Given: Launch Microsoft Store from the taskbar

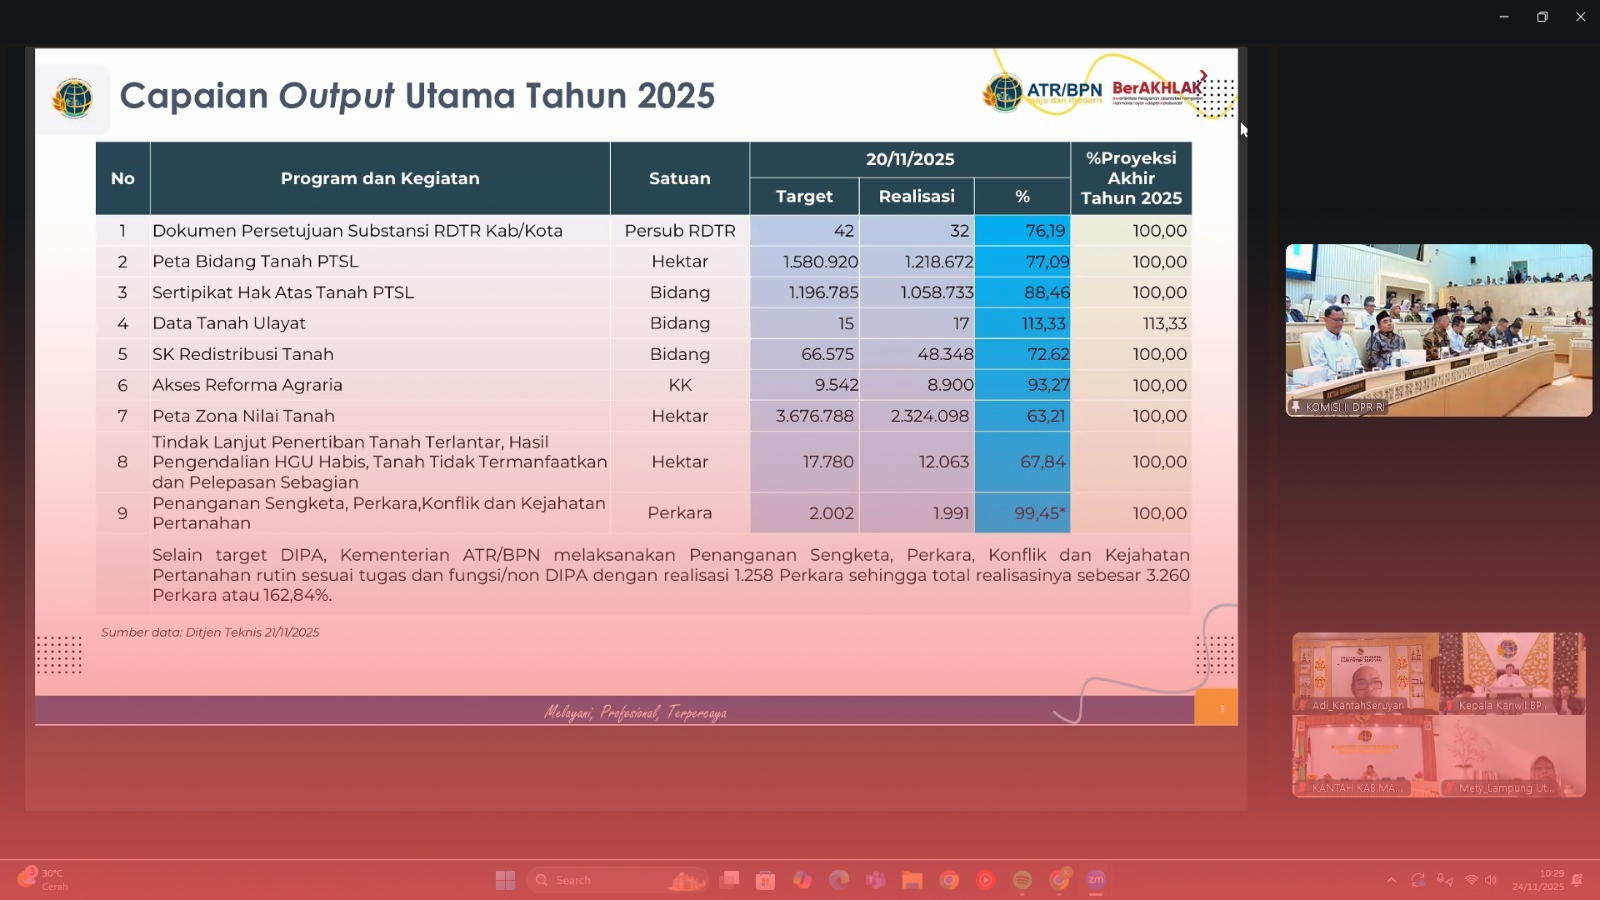Looking at the screenshot, I should [765, 880].
